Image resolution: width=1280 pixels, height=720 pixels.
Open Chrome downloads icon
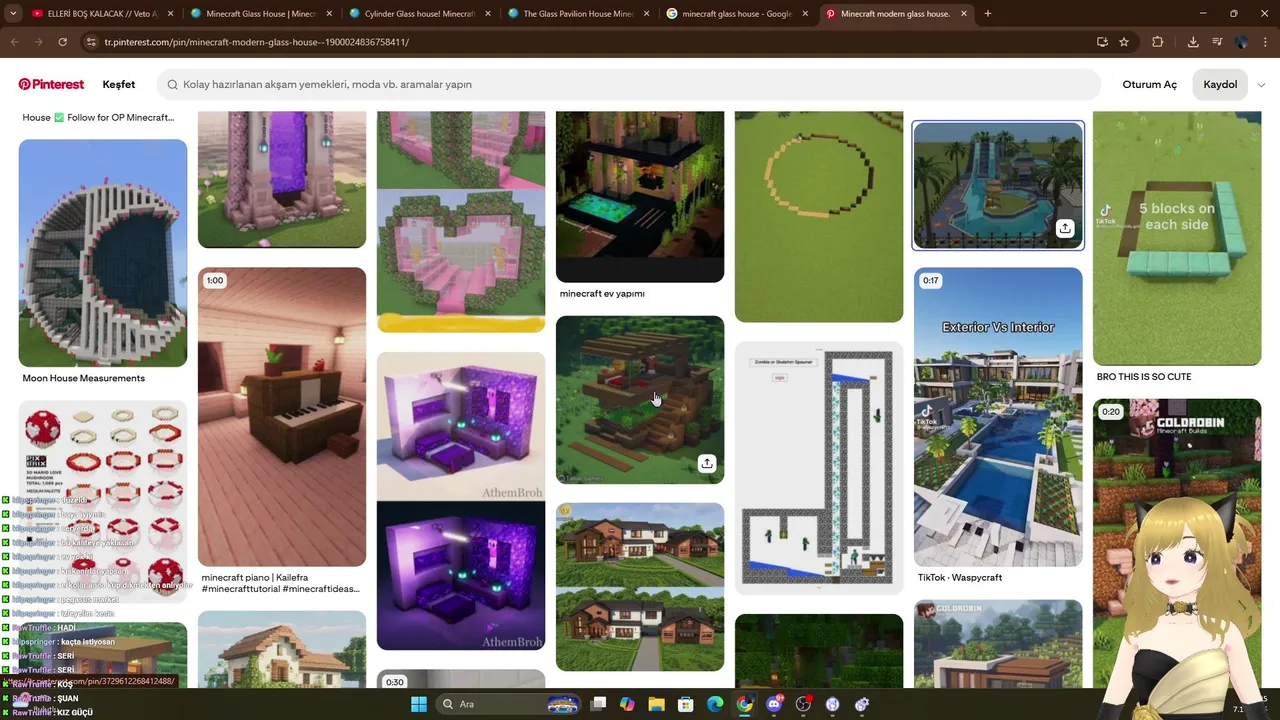click(x=1193, y=42)
